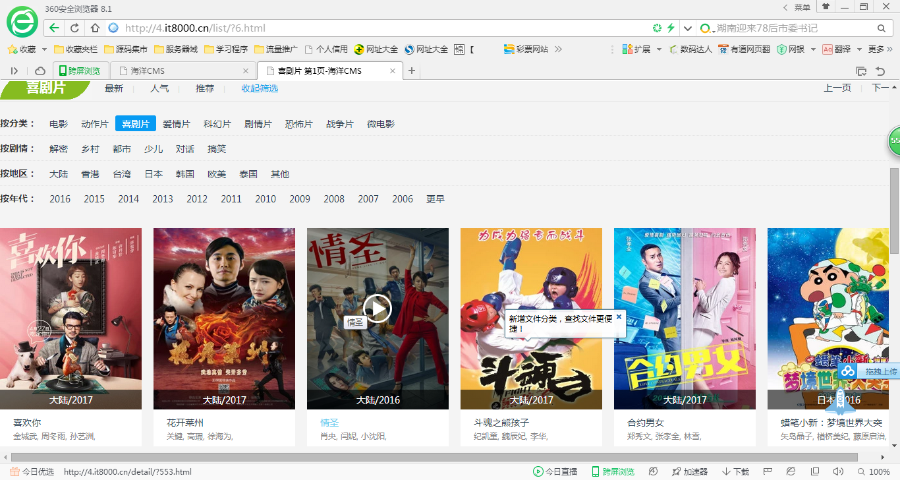Click the 100% zoom level control

click(874, 471)
